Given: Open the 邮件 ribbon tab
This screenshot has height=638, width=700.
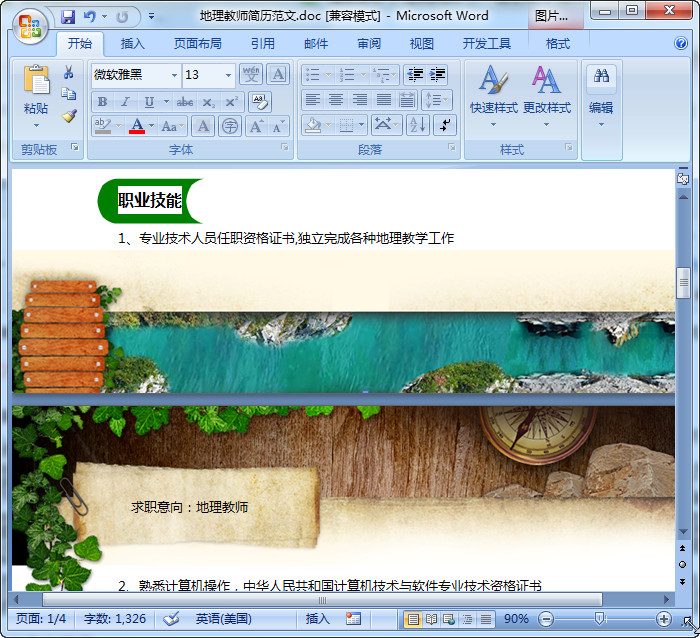Looking at the screenshot, I should pos(316,44).
